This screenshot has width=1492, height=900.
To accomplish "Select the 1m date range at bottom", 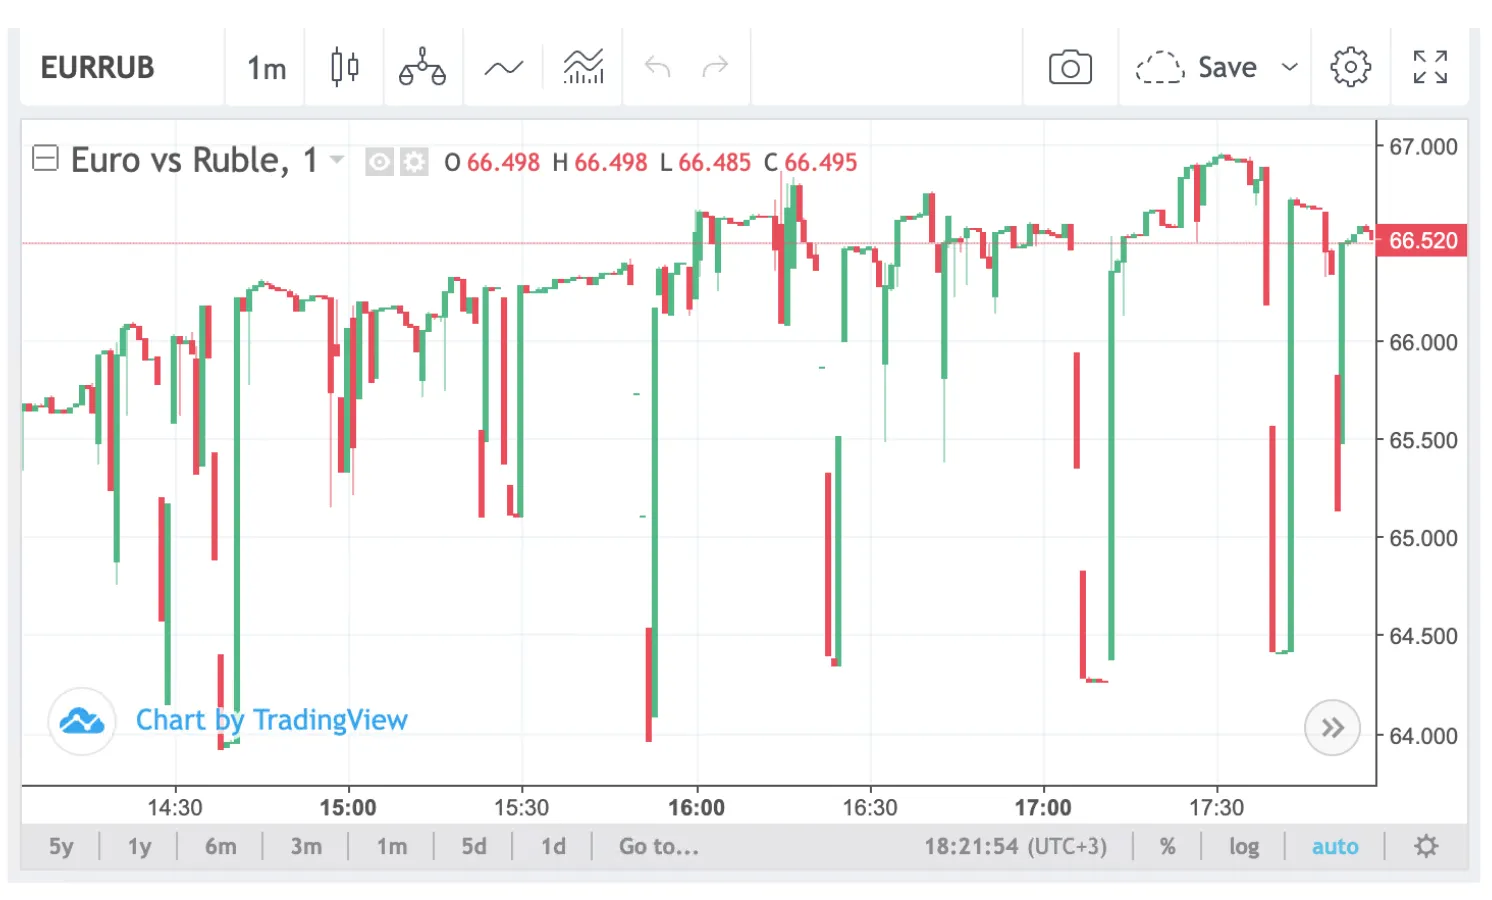I will 392,847.
